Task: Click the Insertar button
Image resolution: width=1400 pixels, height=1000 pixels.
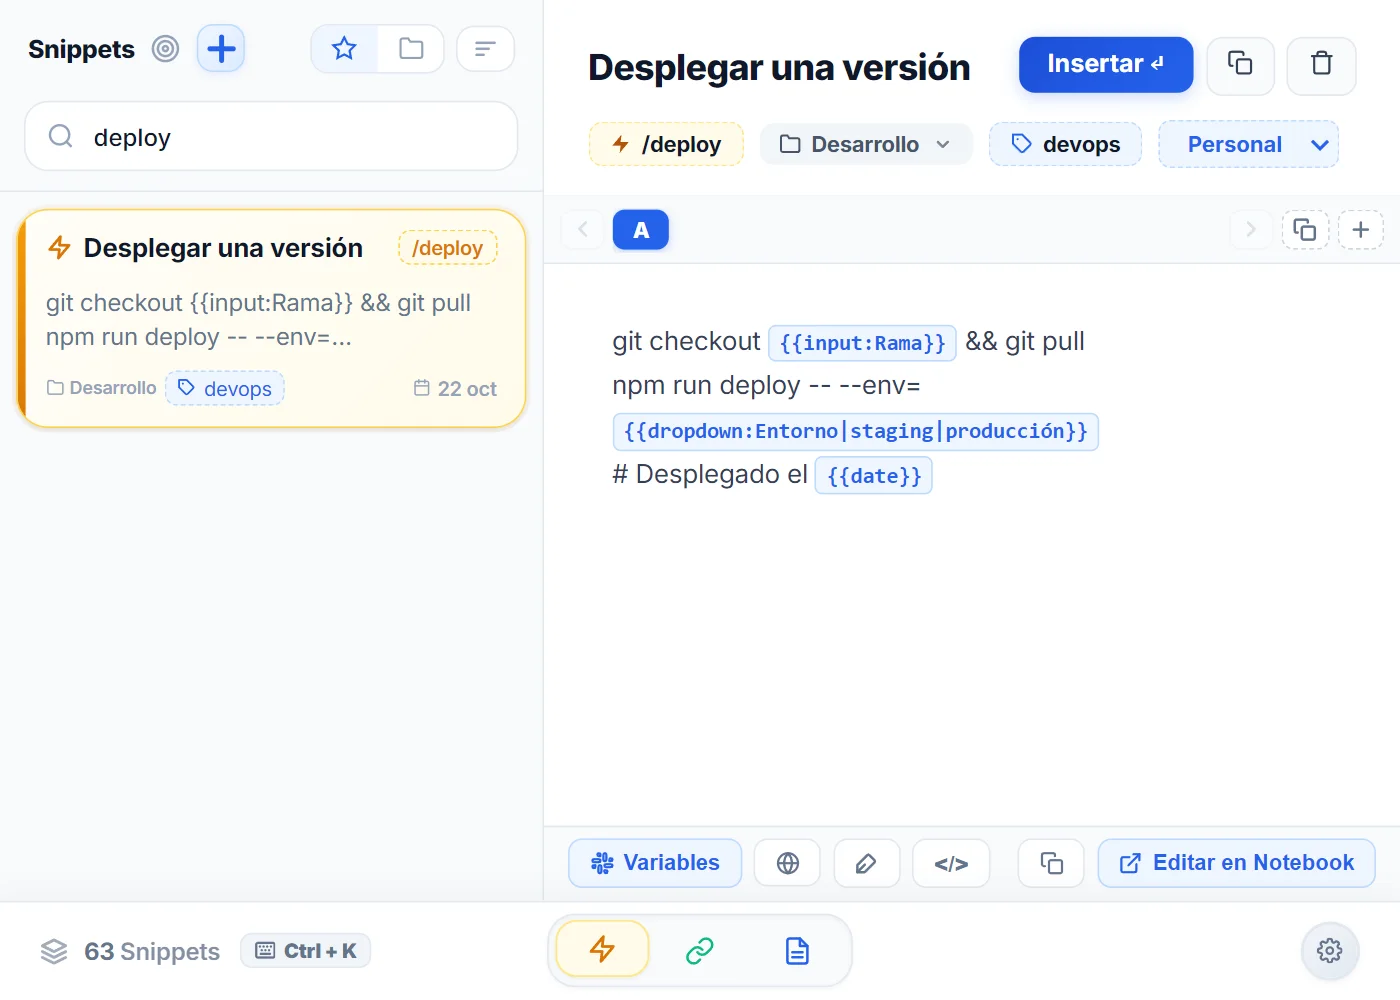Action: (1106, 65)
